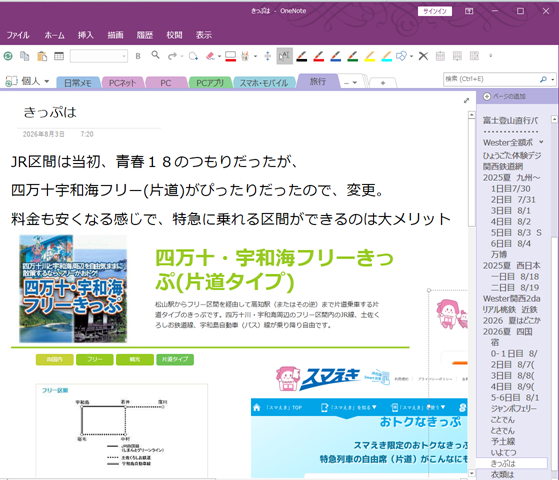Select the Lasso select tool

point(193,56)
